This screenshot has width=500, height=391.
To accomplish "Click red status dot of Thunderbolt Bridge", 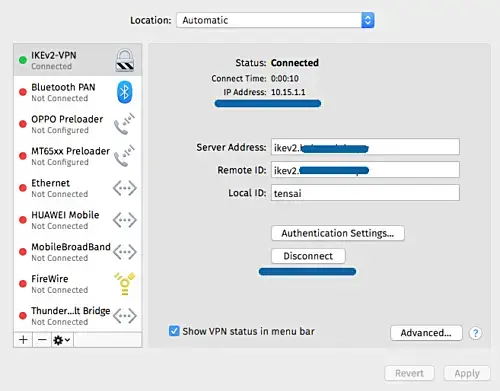I will coord(23,316).
